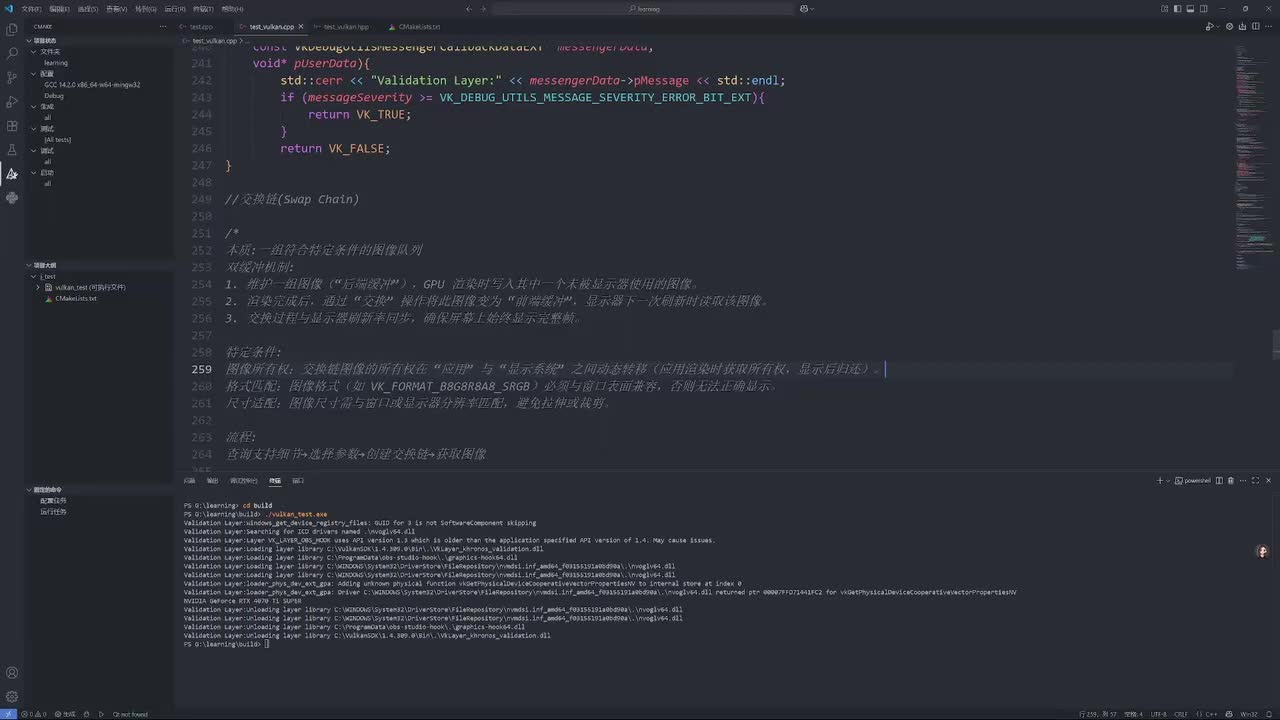Image resolution: width=1280 pixels, height=720 pixels.
Task: Open the 终端 (Terminal) menu
Action: (203, 8)
